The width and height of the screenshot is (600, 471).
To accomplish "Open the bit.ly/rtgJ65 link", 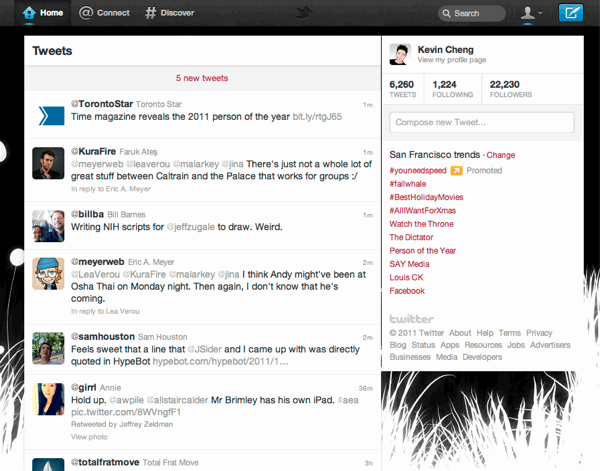I will (x=317, y=117).
